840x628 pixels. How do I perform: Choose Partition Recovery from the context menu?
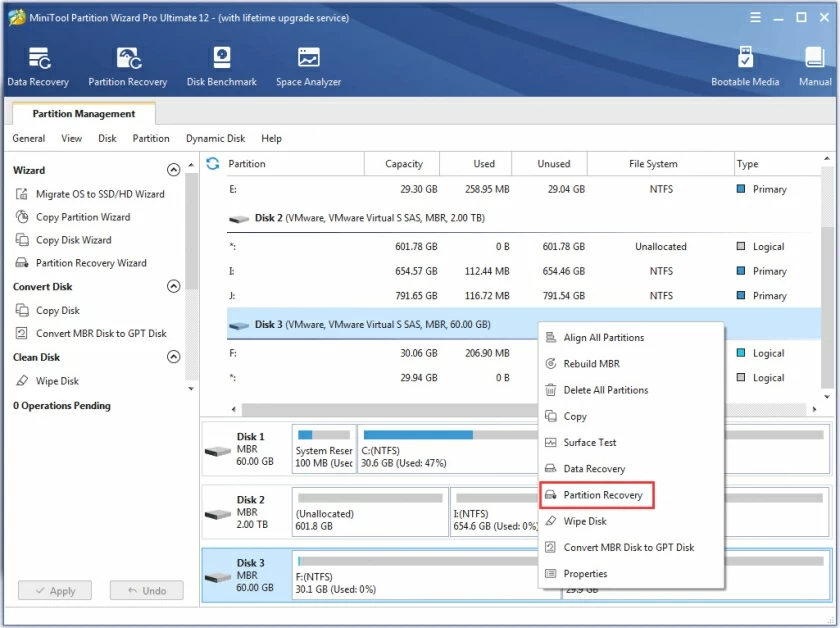coord(604,494)
